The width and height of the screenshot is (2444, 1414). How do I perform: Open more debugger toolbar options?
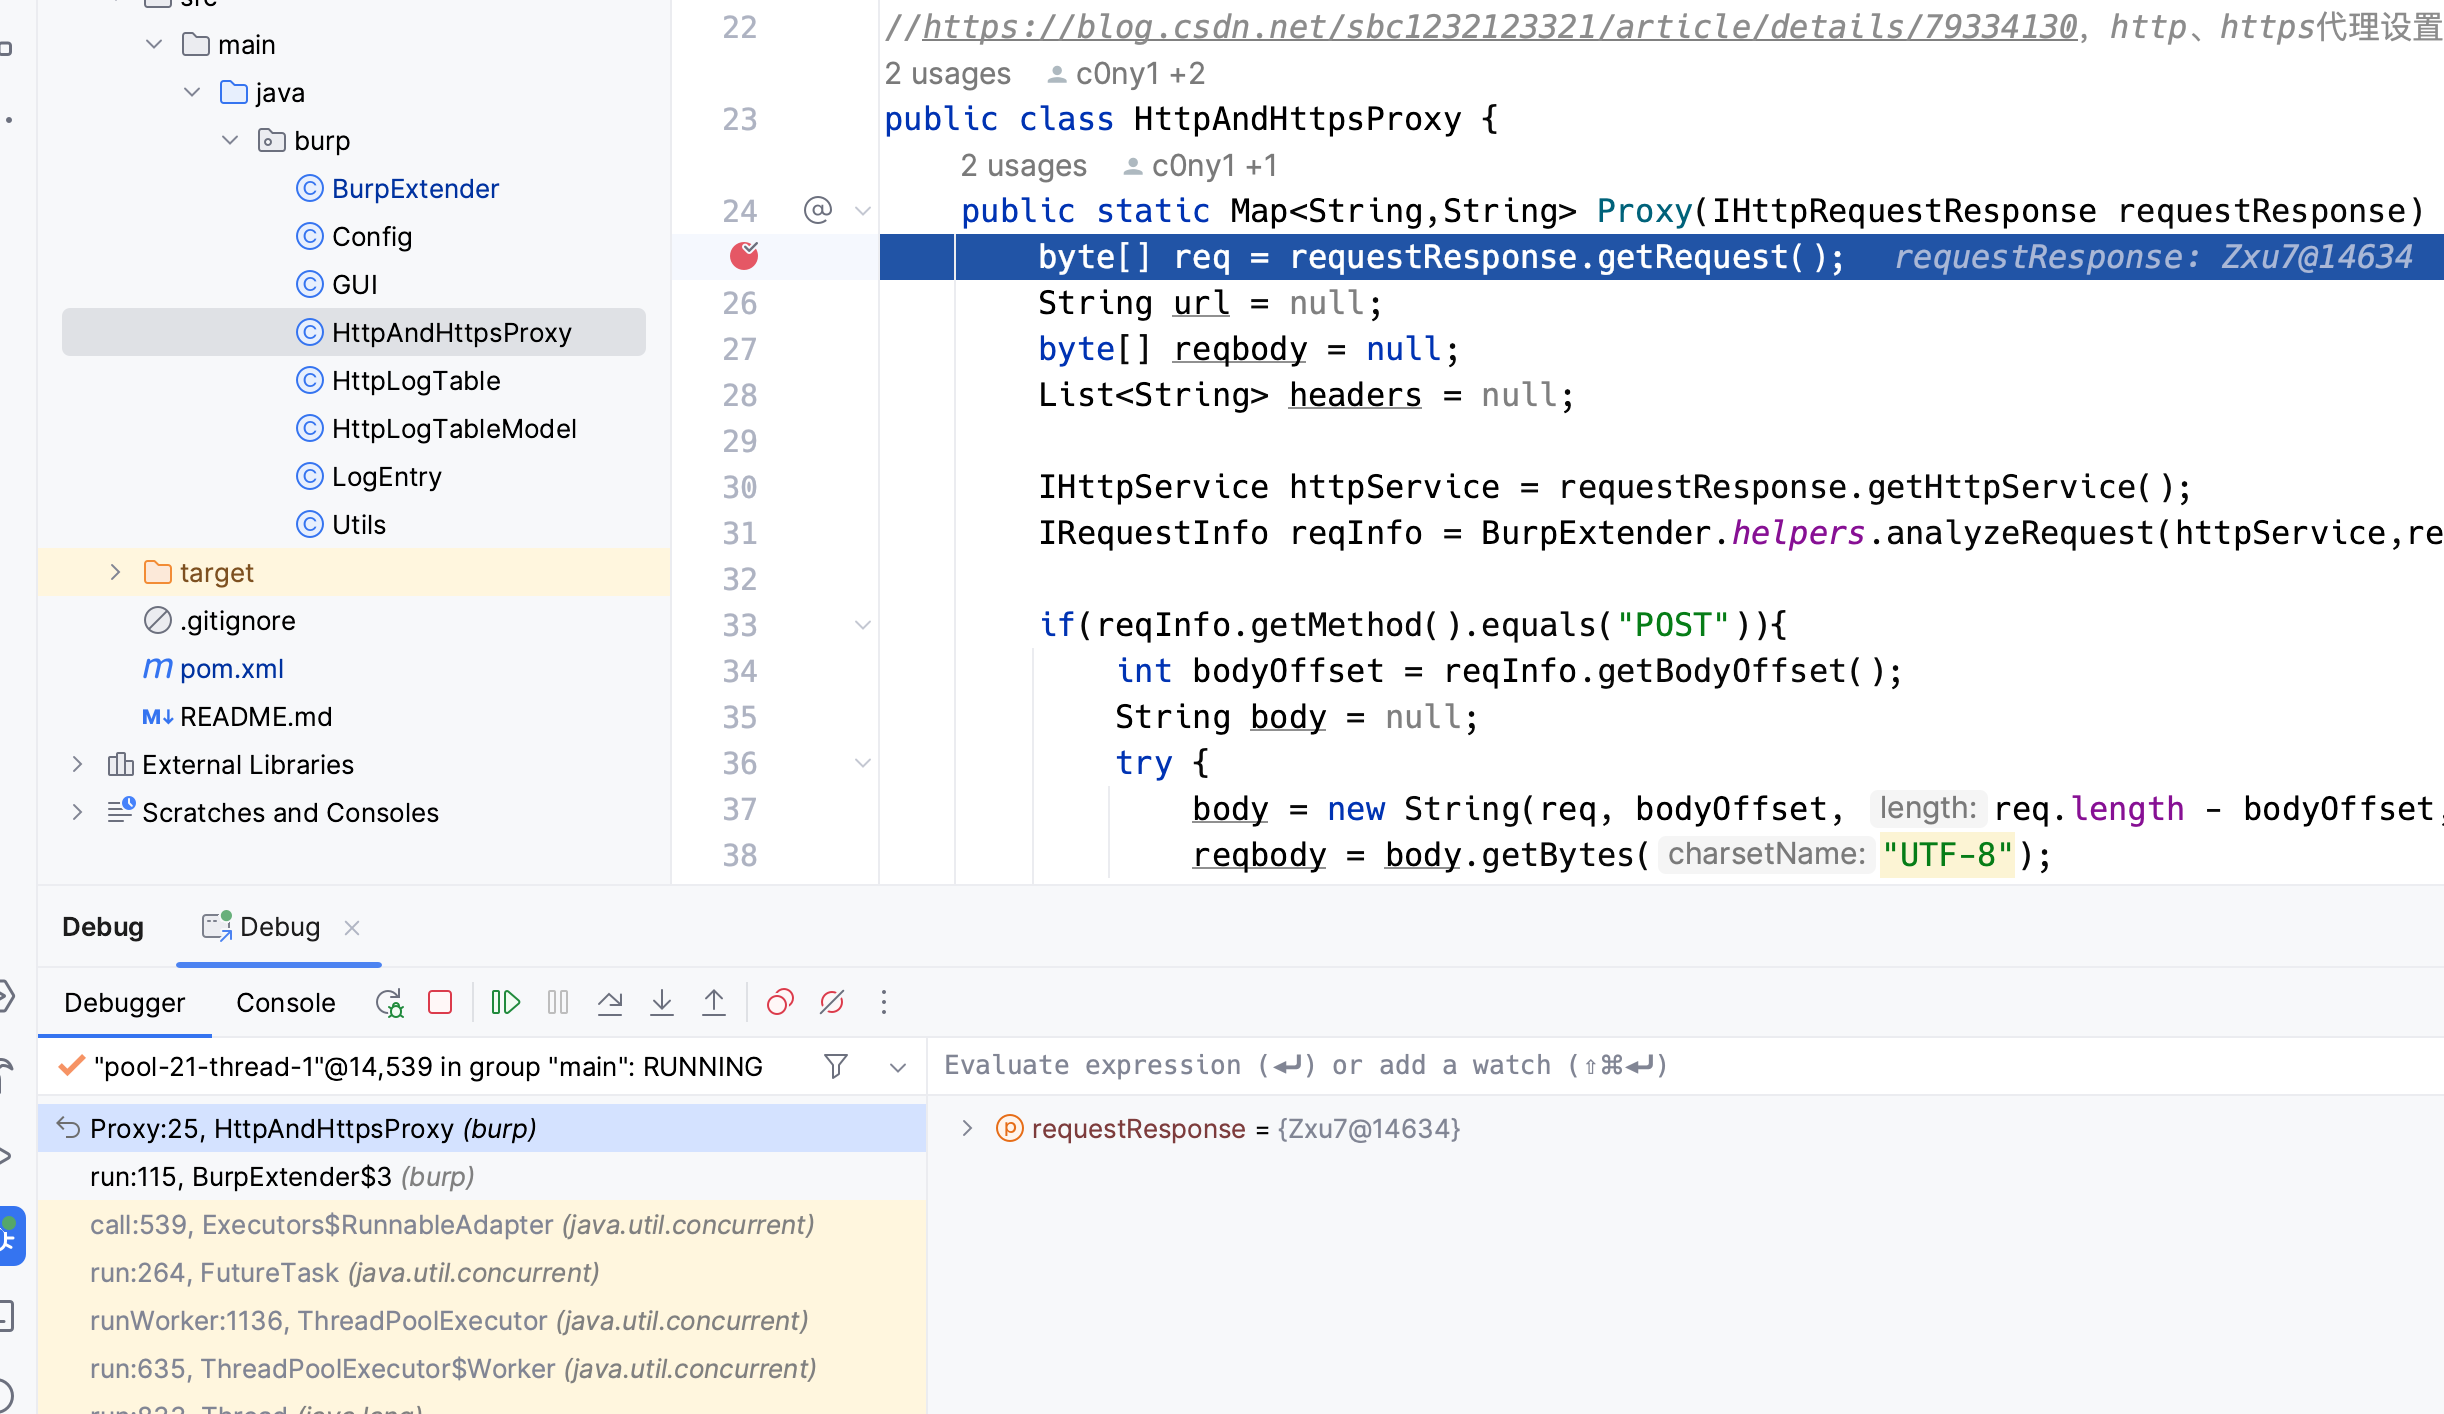click(x=884, y=1002)
